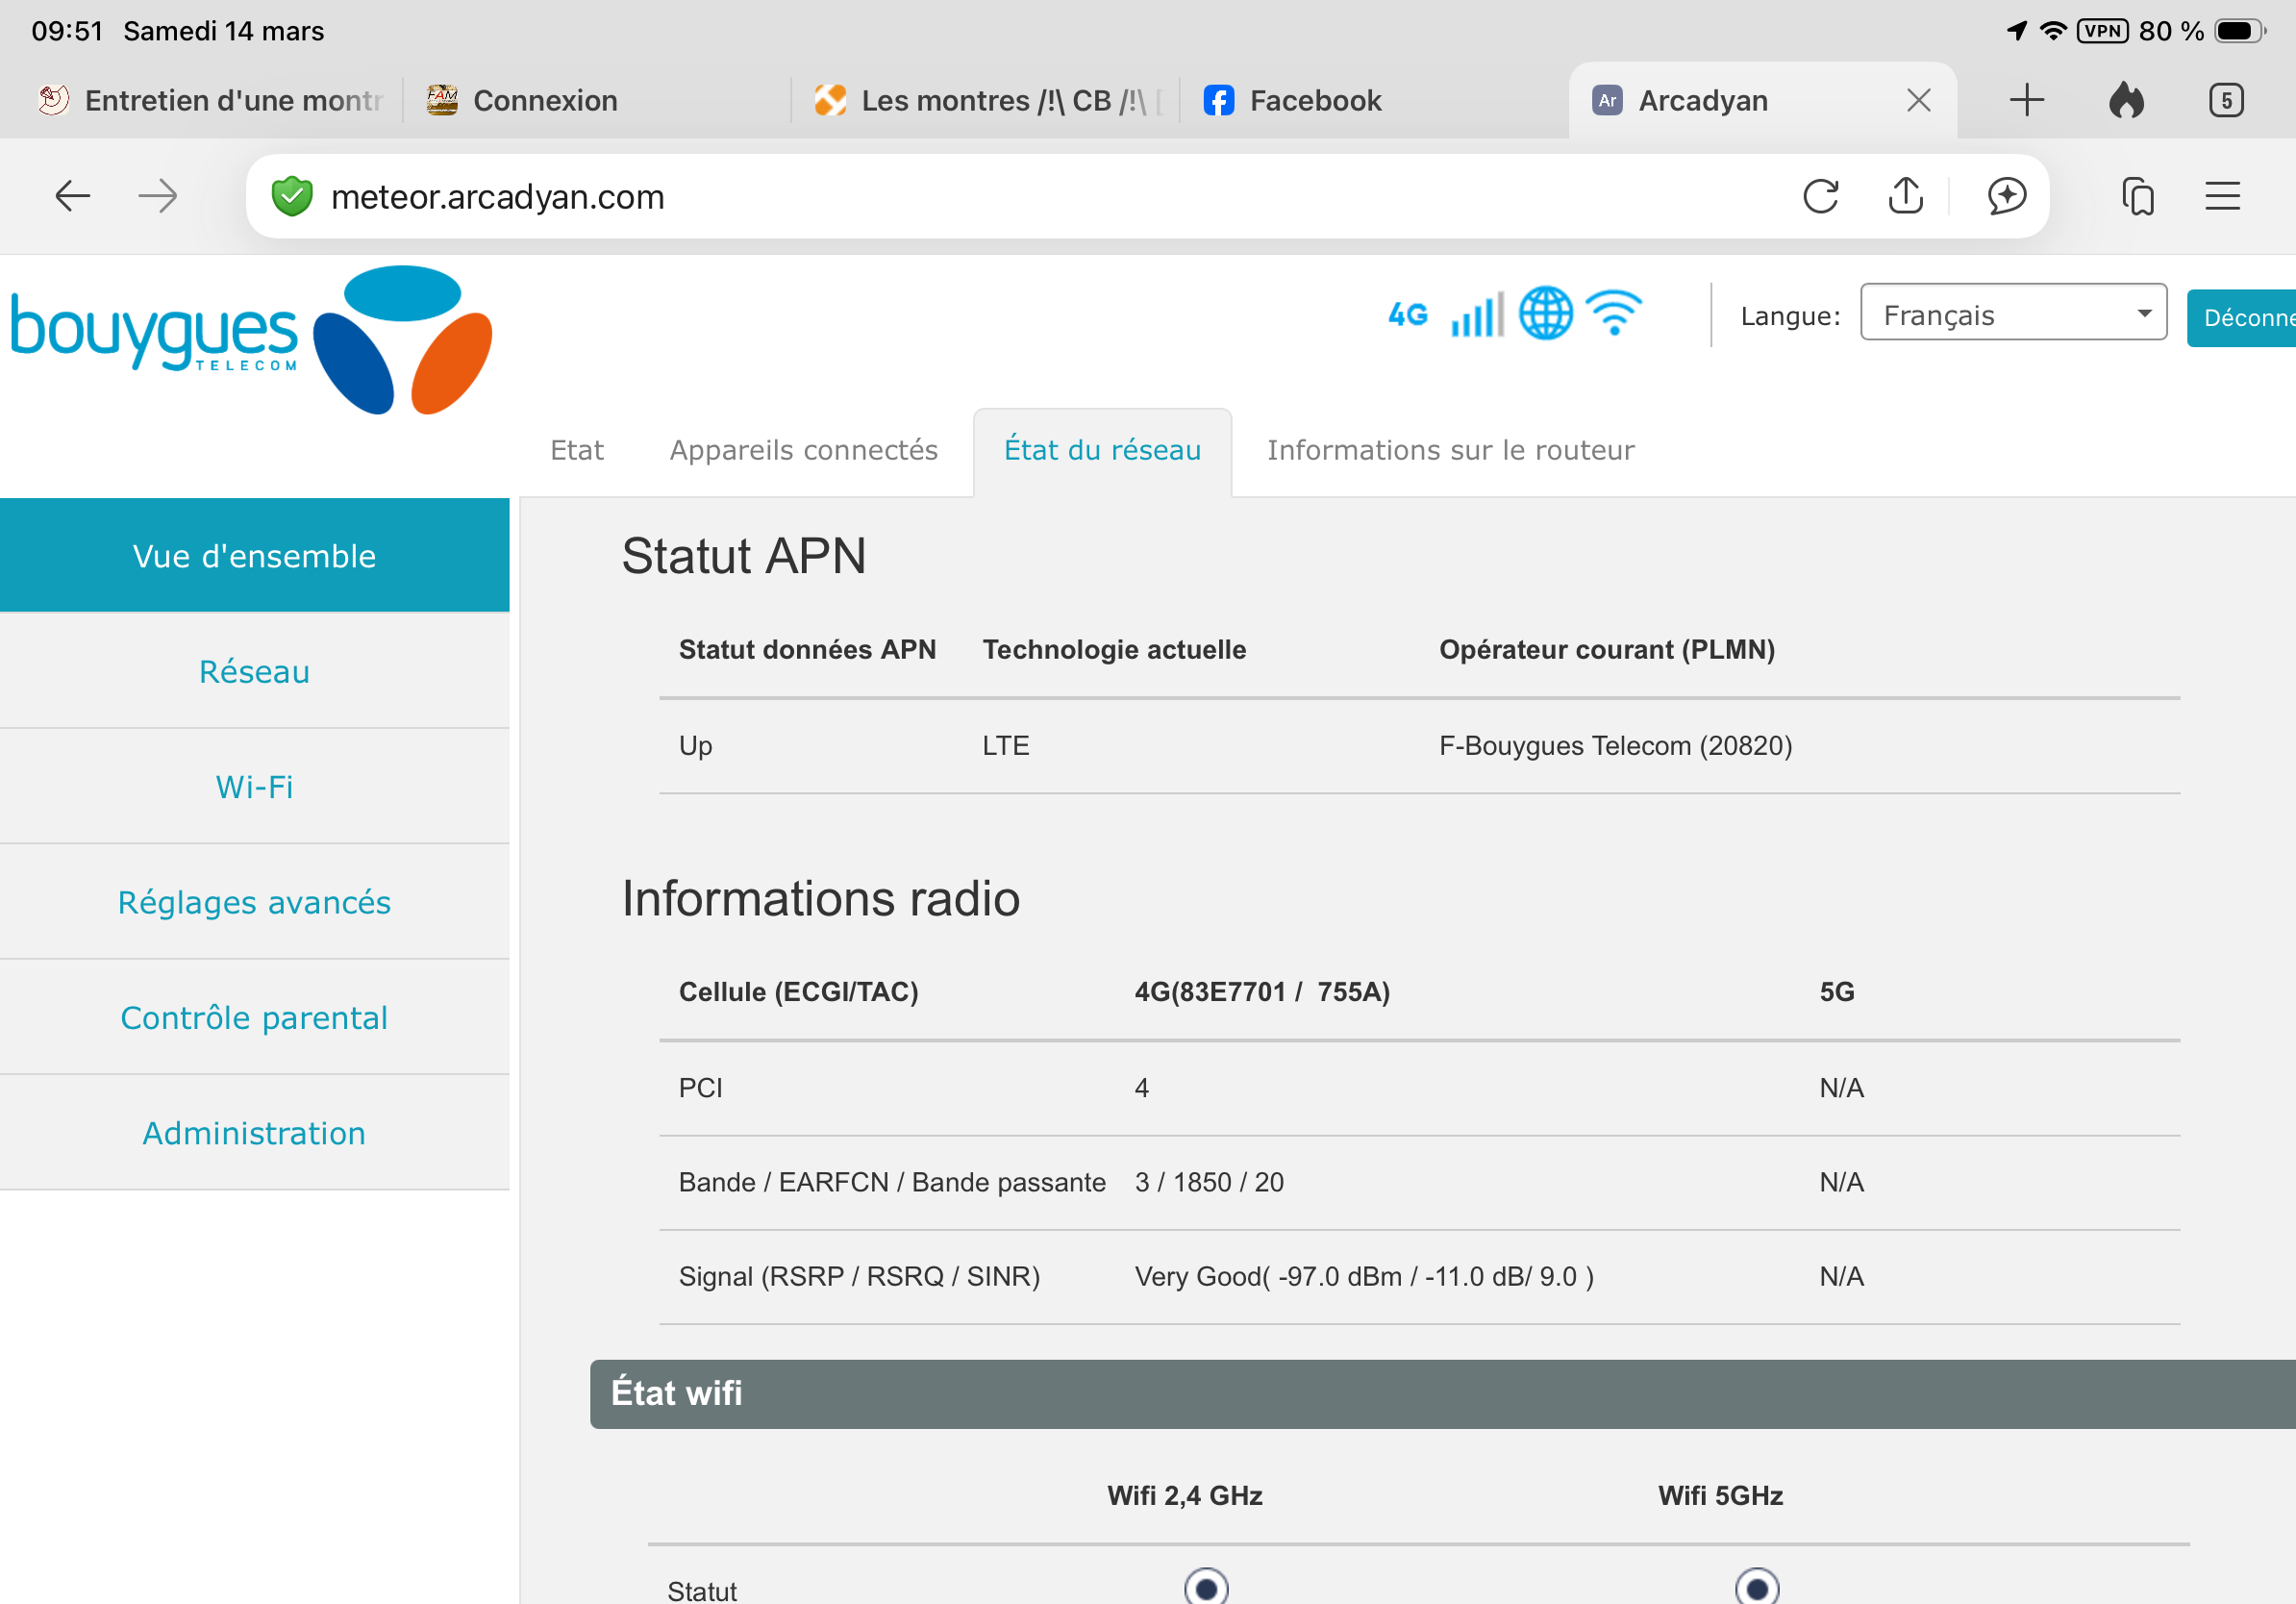Click the Opérateur courant (PLMN) header
The height and width of the screenshot is (1604, 2296).
[1607, 650]
